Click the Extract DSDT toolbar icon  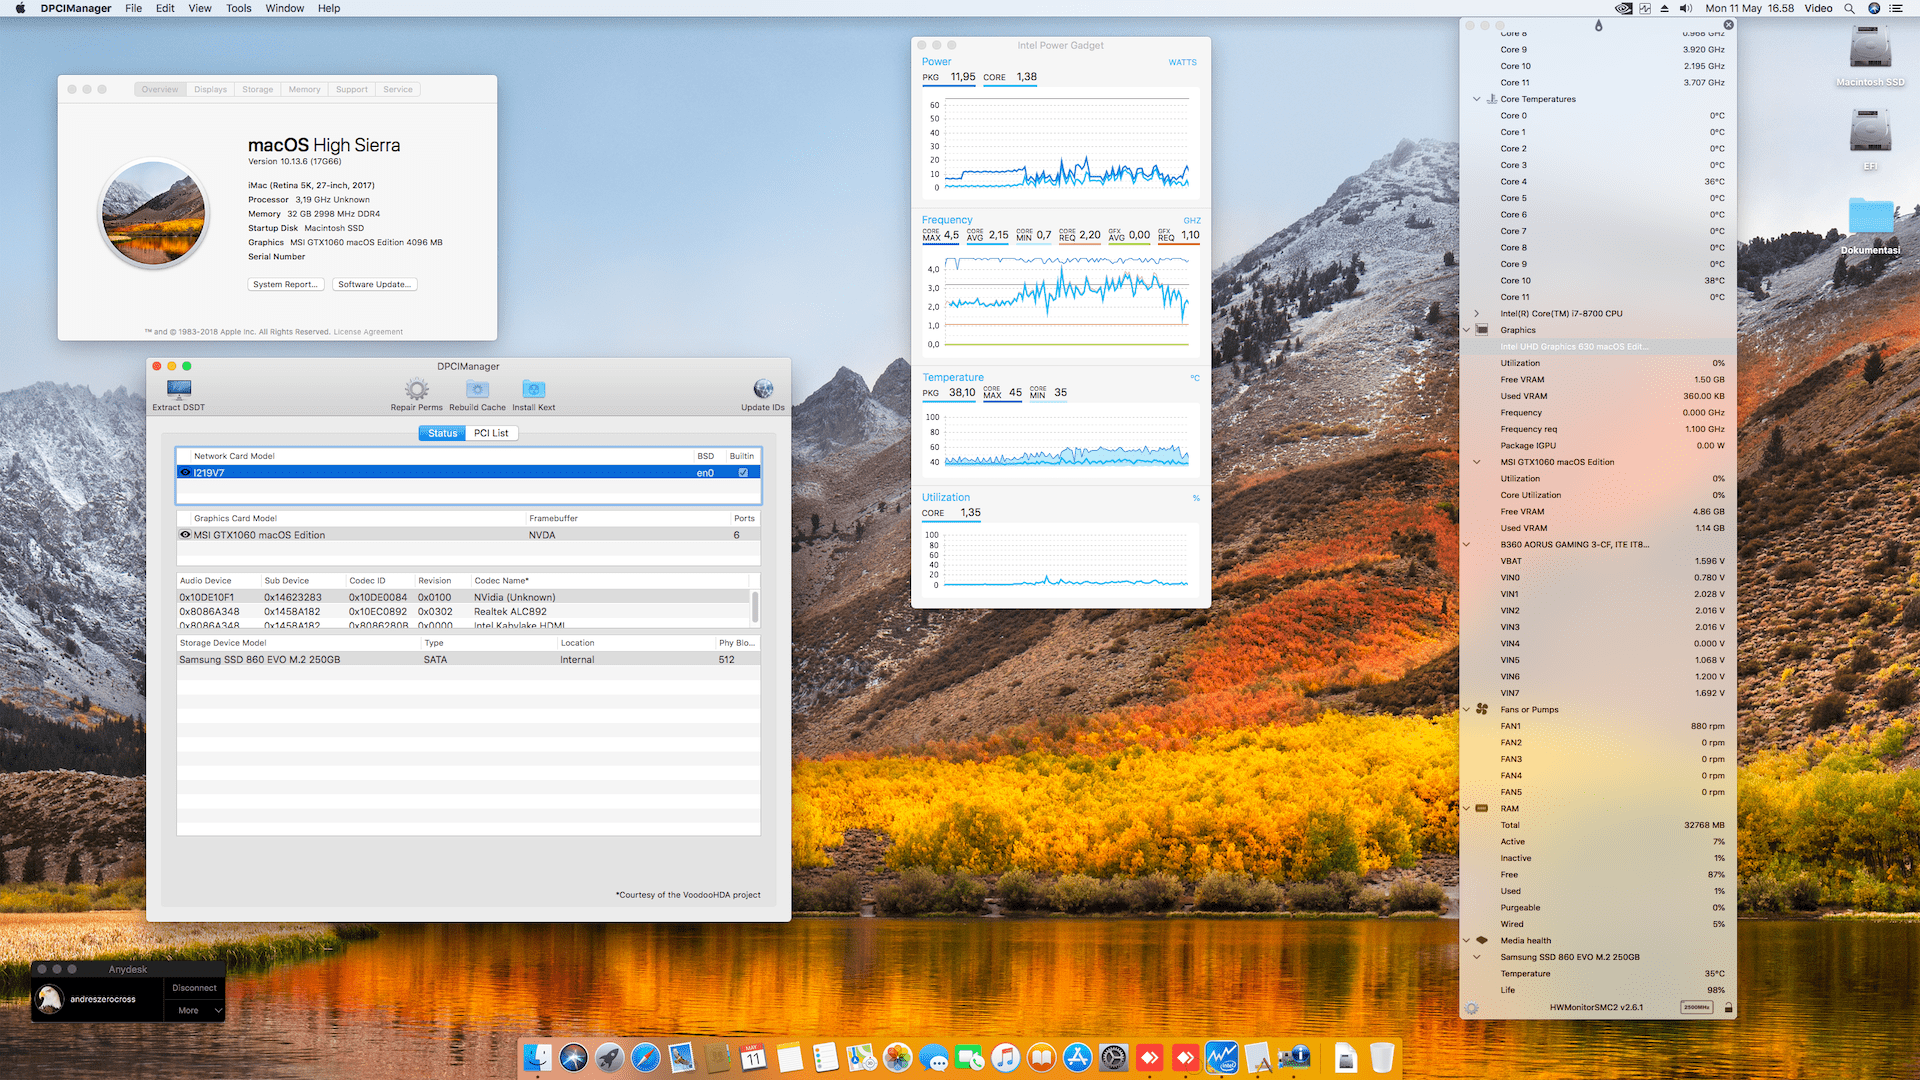point(179,389)
